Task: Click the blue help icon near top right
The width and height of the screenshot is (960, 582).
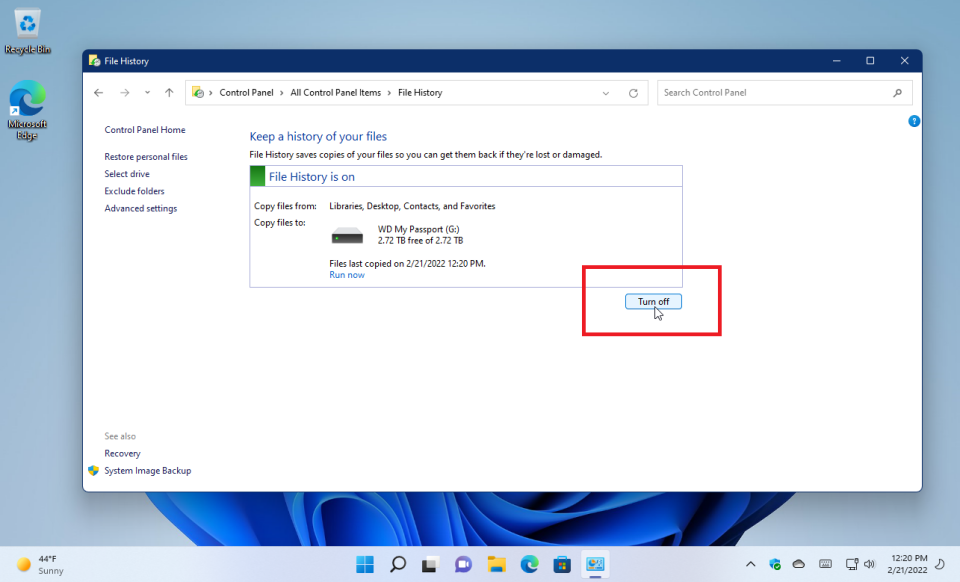Action: (913, 120)
